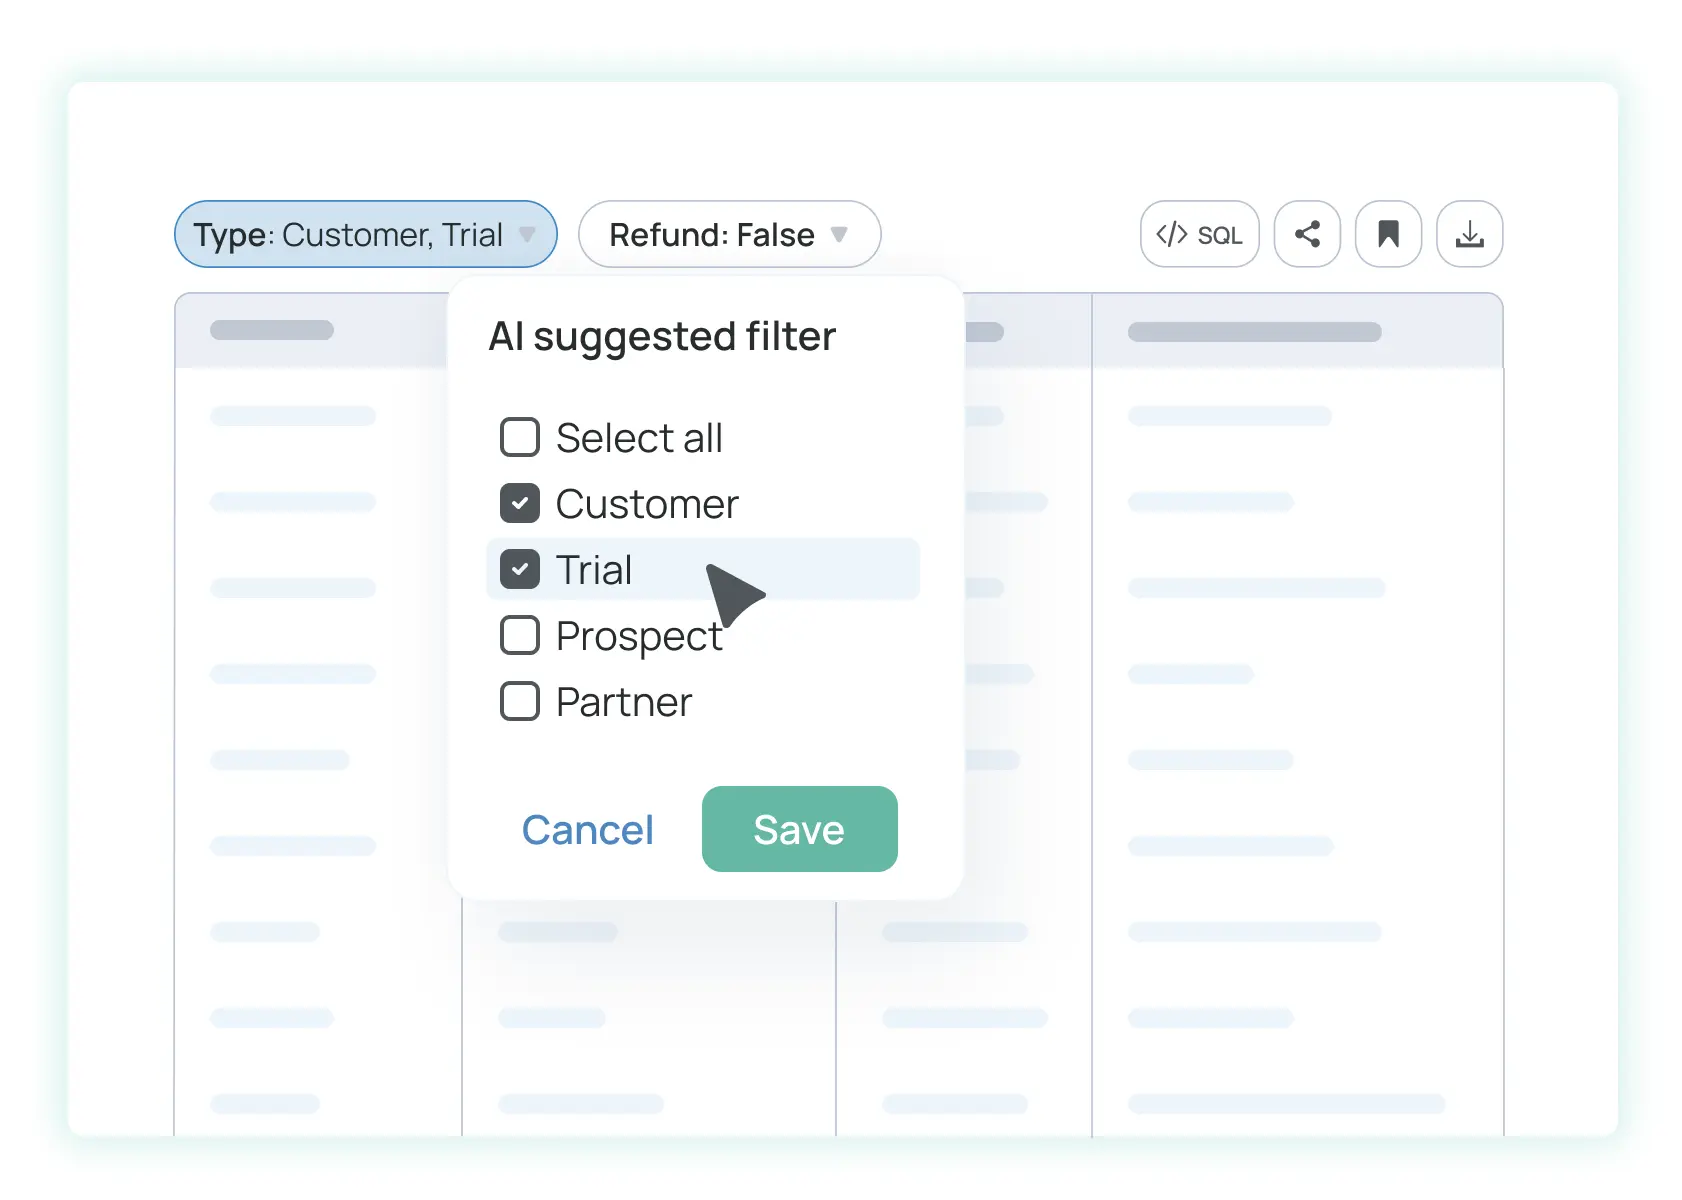
Task: Click the download export icon
Action: click(x=1469, y=234)
